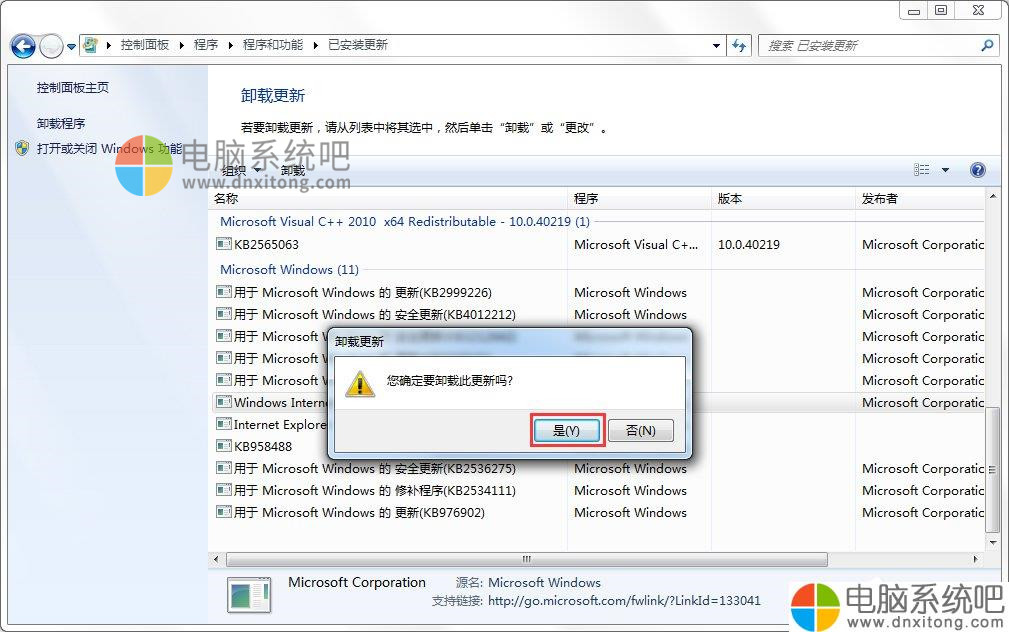Click the refresh icon beside address bar

739,45
